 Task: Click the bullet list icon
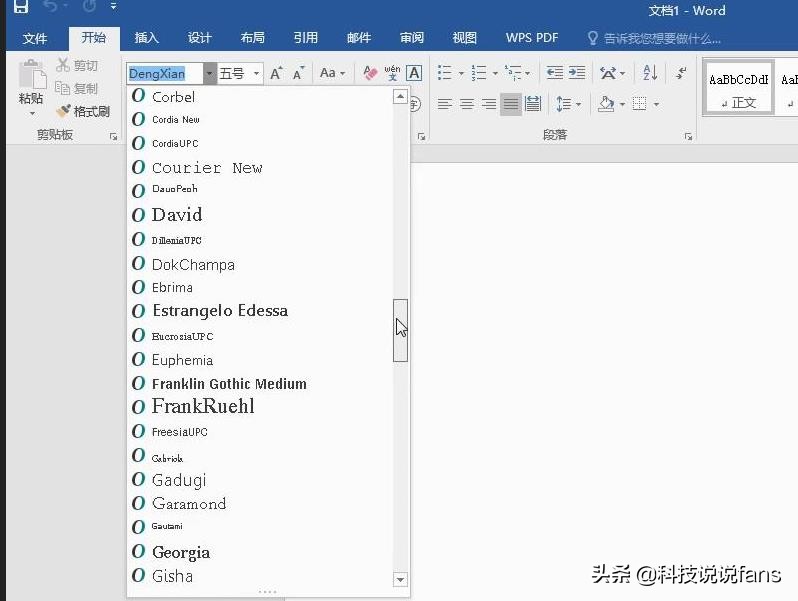444,73
